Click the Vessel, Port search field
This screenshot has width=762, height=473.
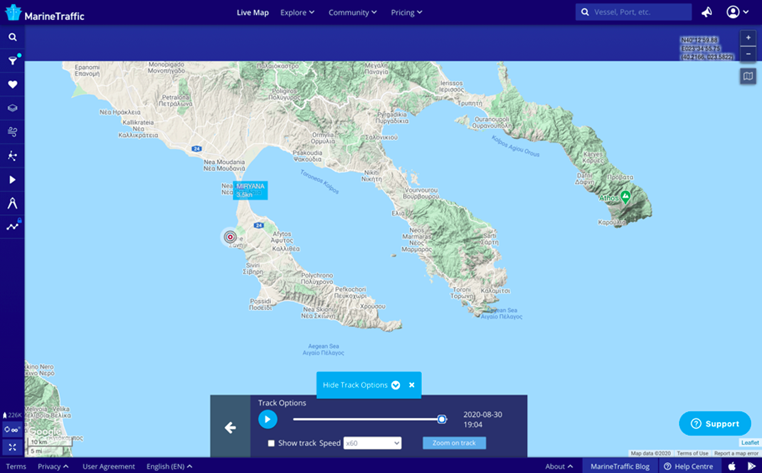click(640, 12)
